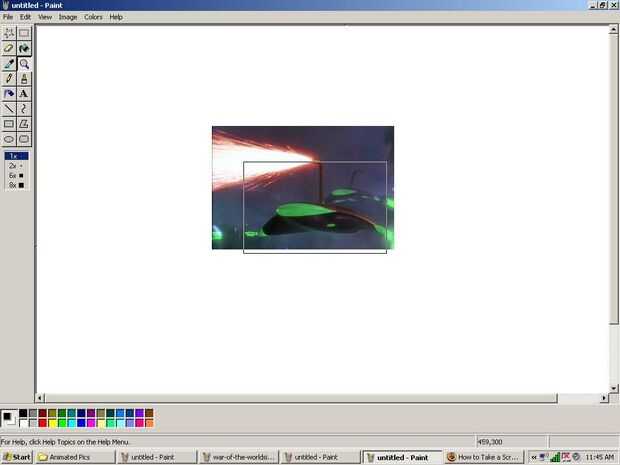Select the Magnifier tool
Screen dimensions: 620x465
coord(24,63)
